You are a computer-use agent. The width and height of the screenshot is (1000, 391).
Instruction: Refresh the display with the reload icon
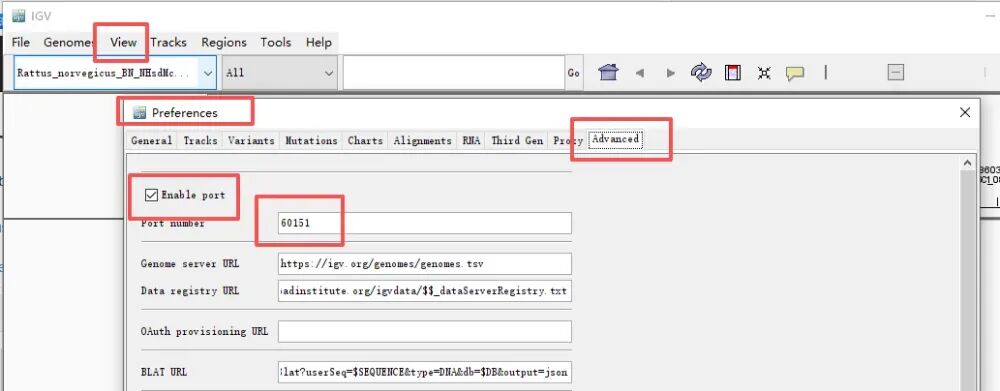point(701,72)
